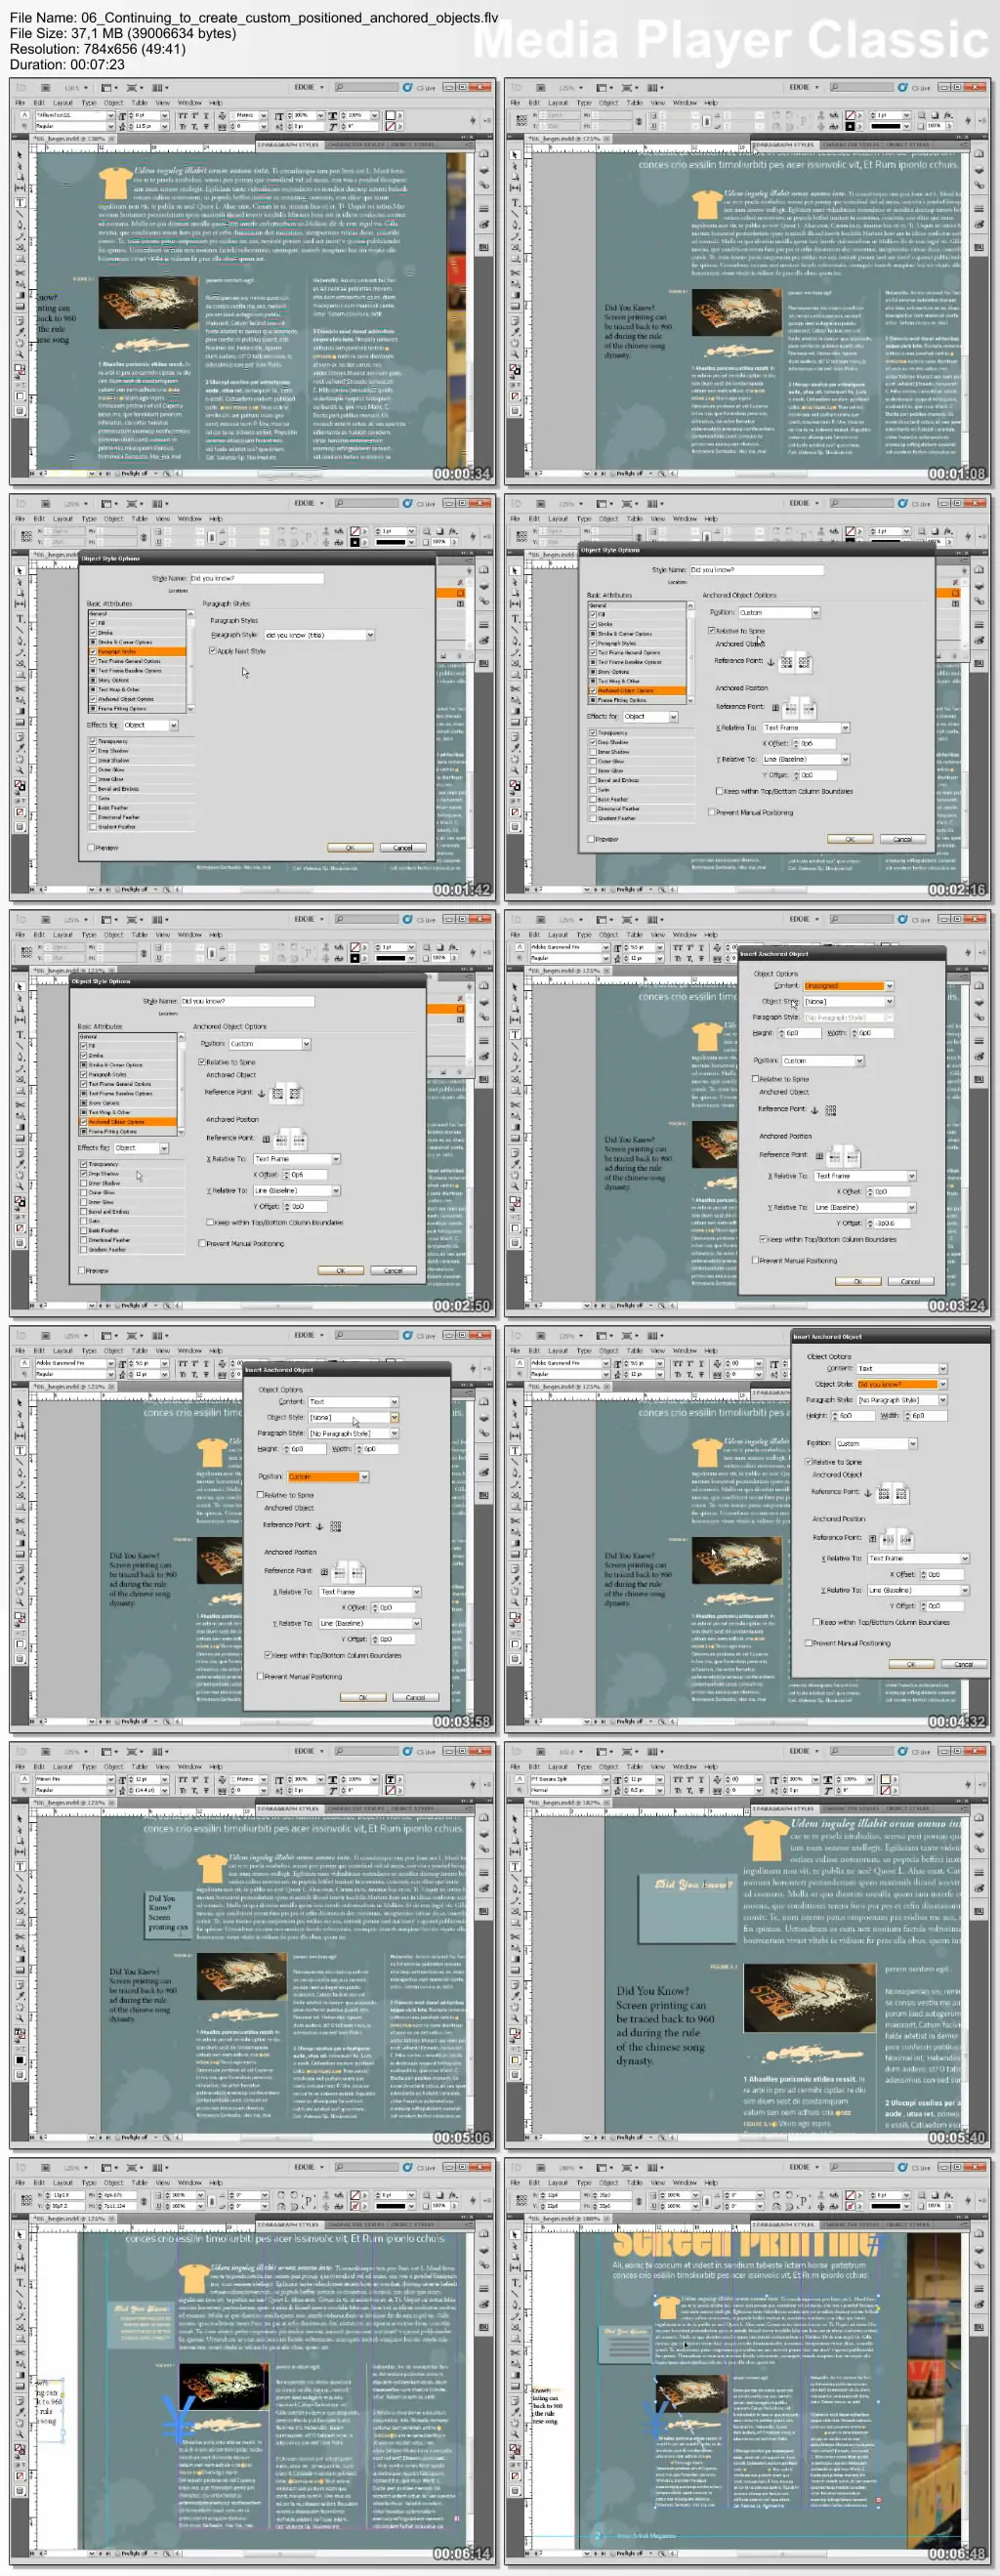Screen dimensions: 1000x2576
Task: Uncheck Fill attribute in 00:01:42 dialog
Action: (x=93, y=624)
